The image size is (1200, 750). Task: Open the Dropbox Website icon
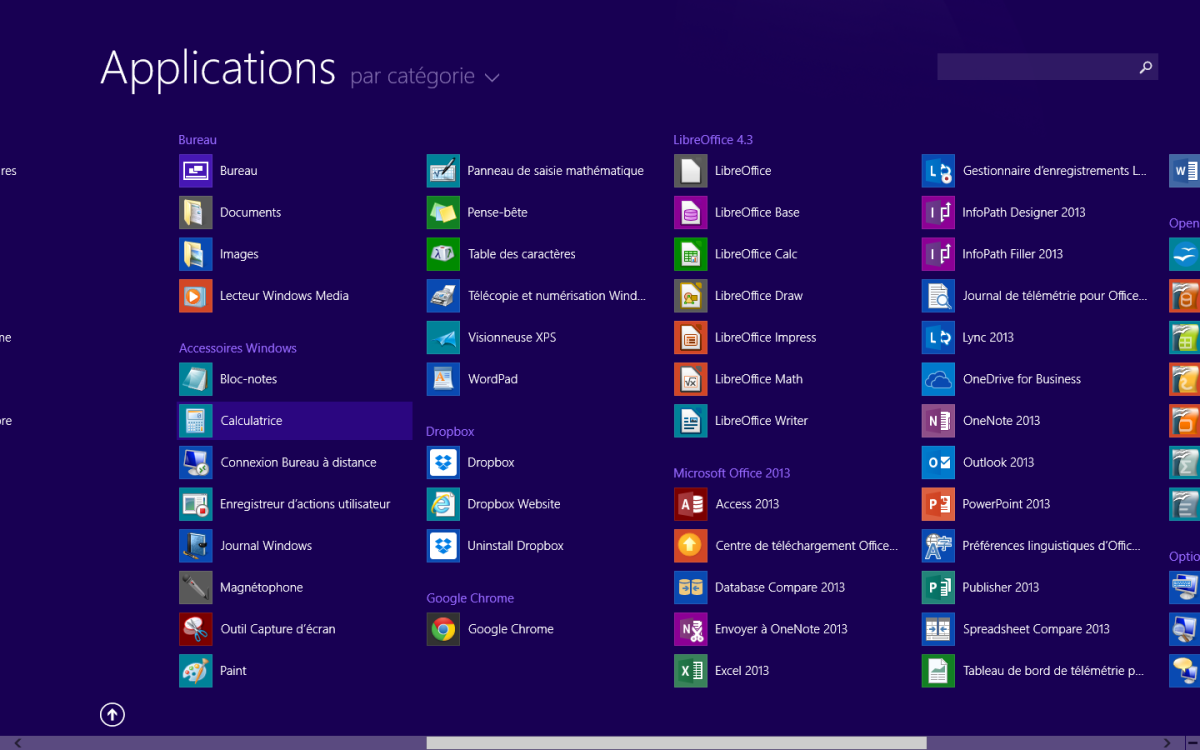point(443,504)
